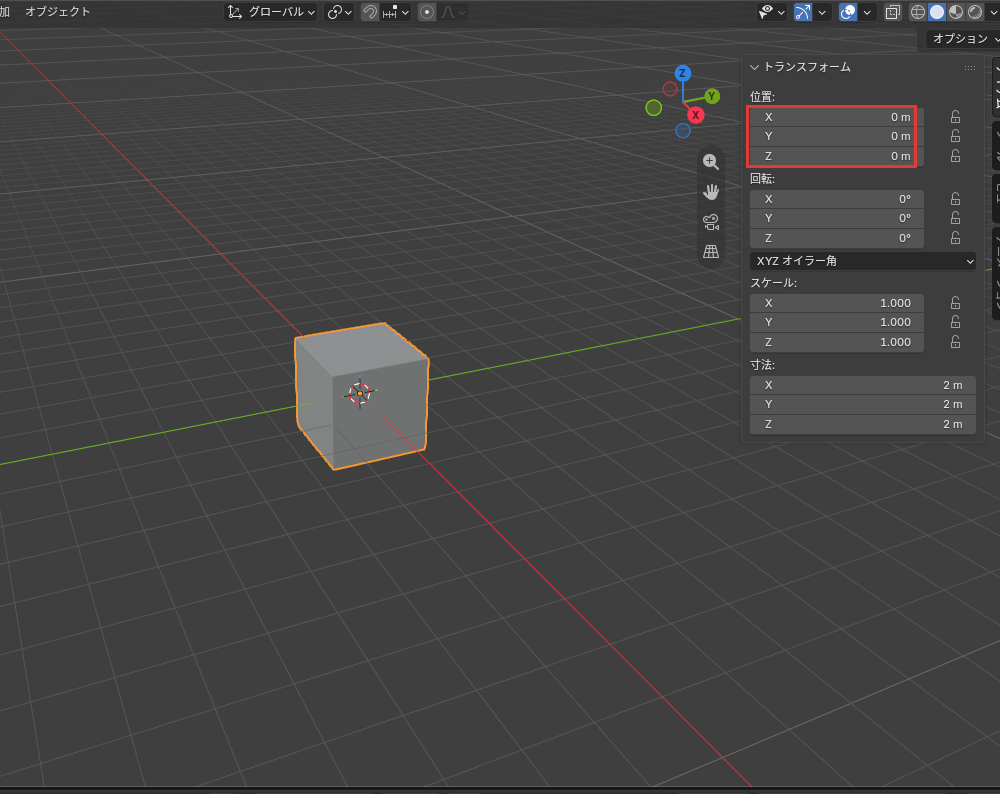Open the グローバル transform orientation dropdown
Screen dimensions: 1000x794
271,12
